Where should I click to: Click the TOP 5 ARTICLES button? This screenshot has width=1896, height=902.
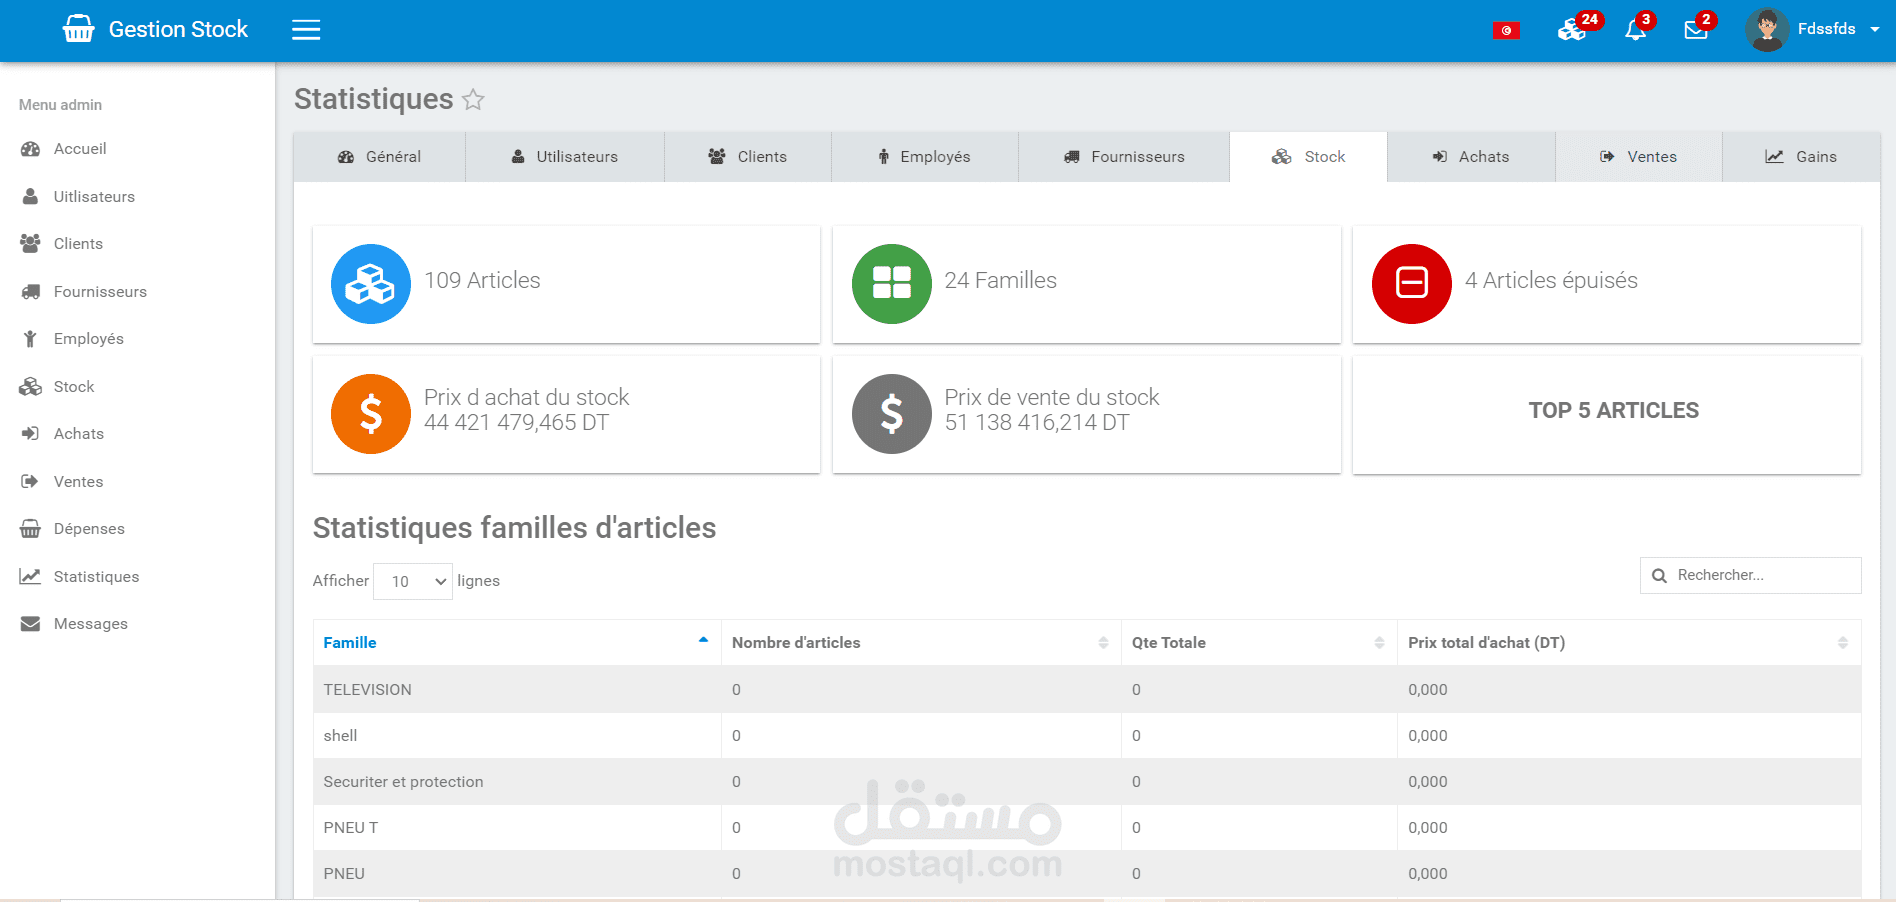pos(1607,414)
